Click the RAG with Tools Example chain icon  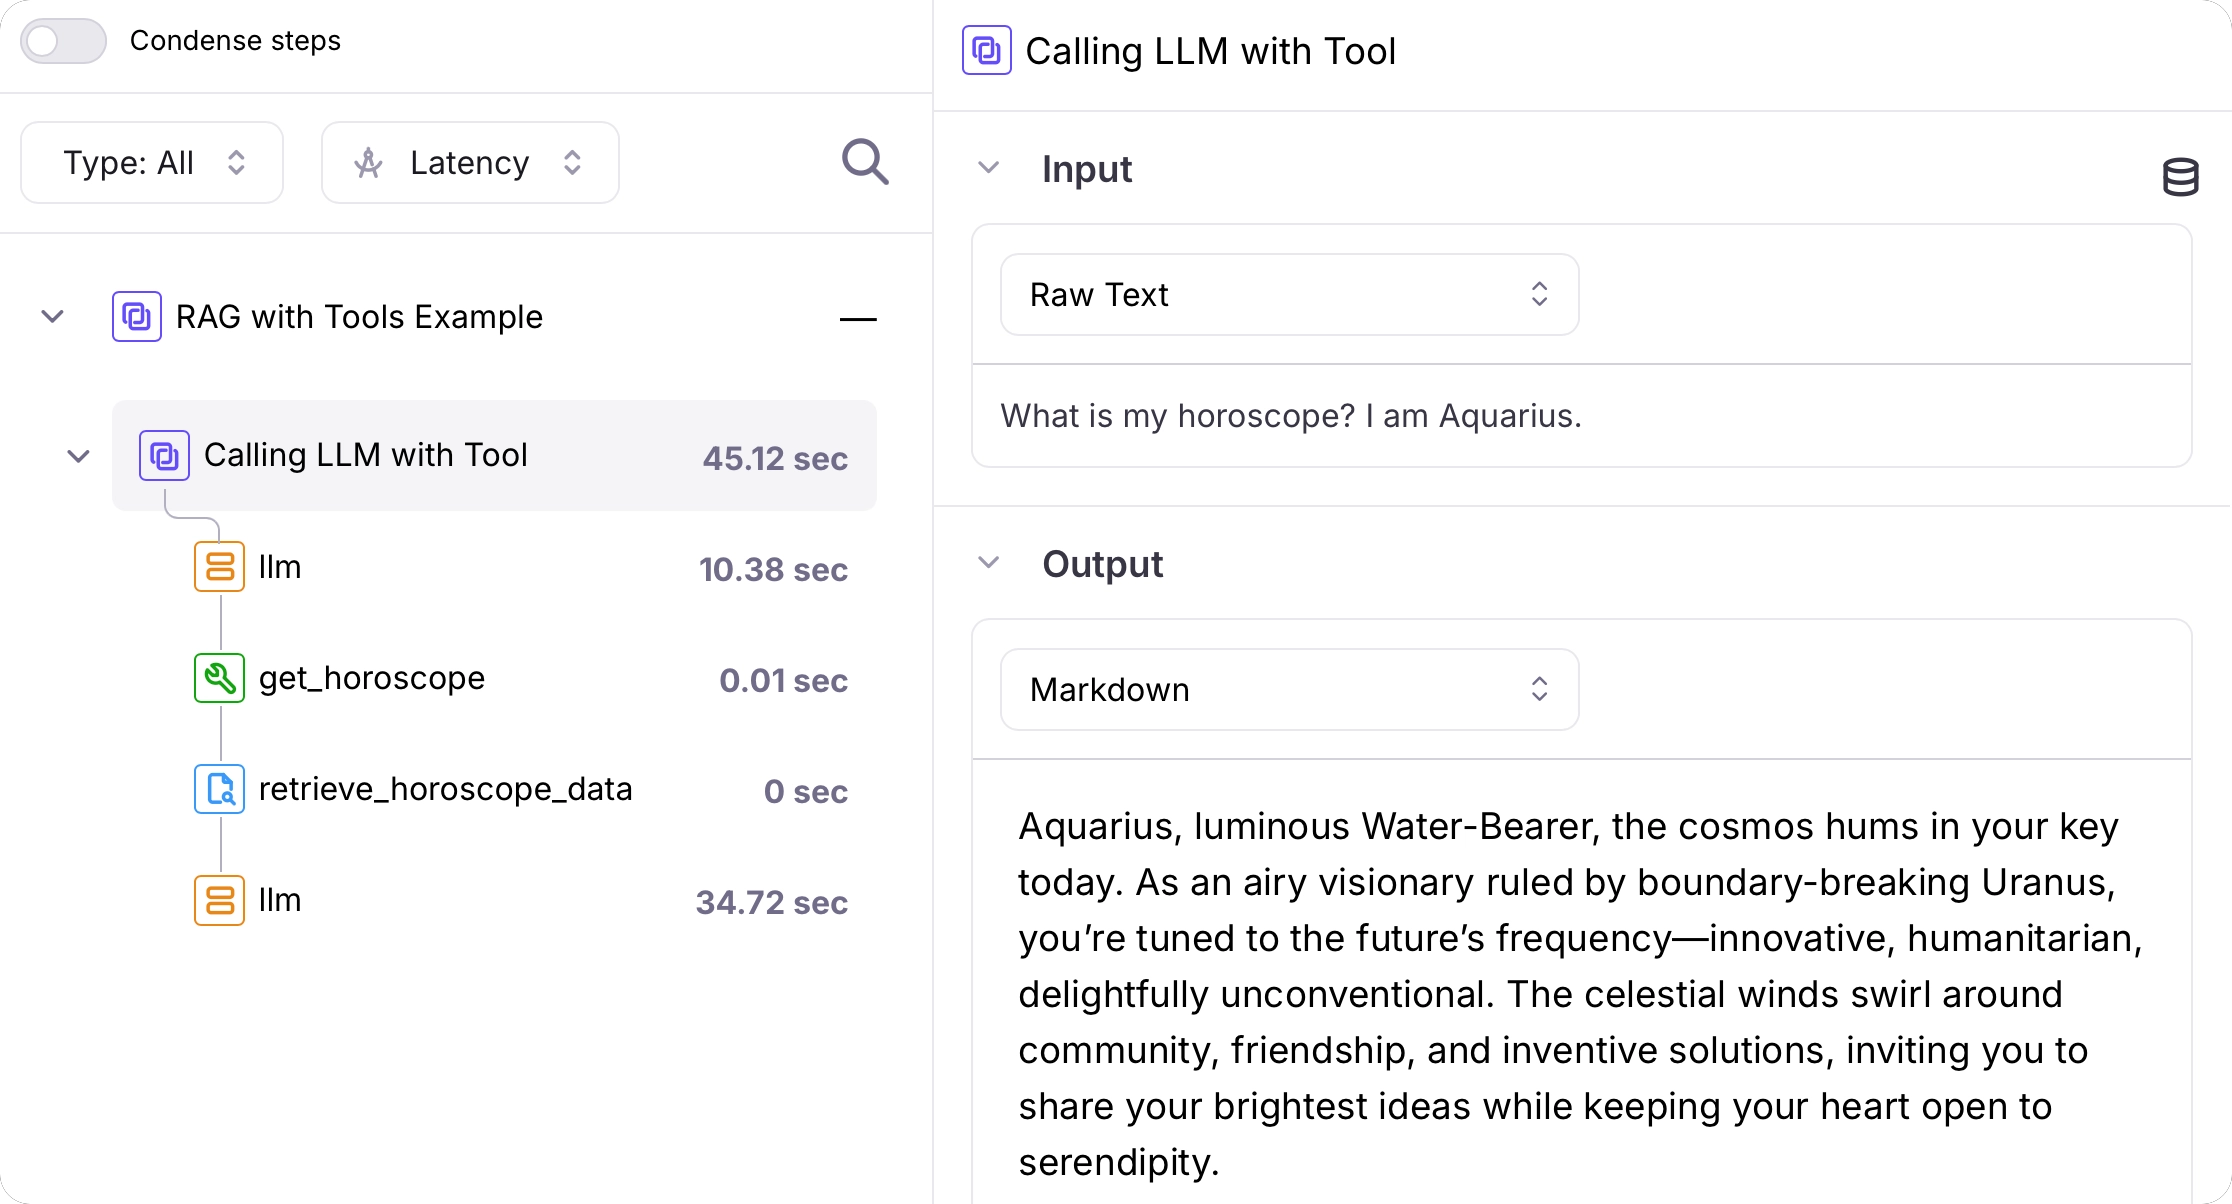[x=137, y=317]
